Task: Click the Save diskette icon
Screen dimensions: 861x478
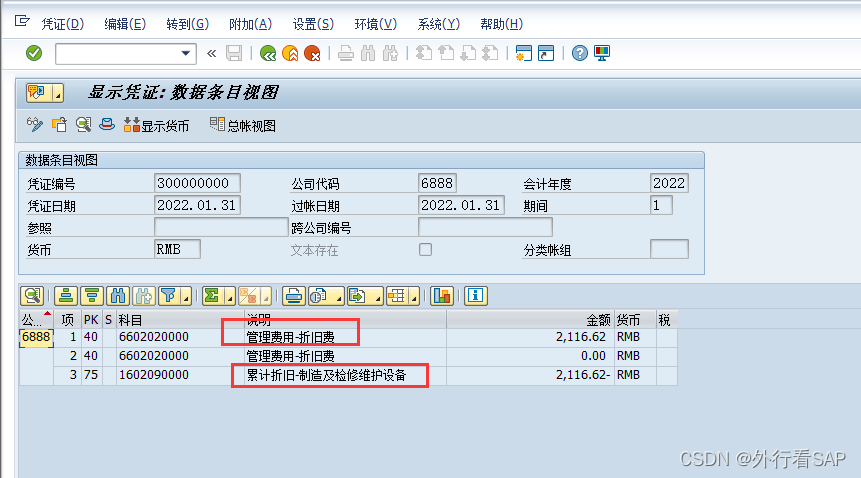Action: (234, 53)
